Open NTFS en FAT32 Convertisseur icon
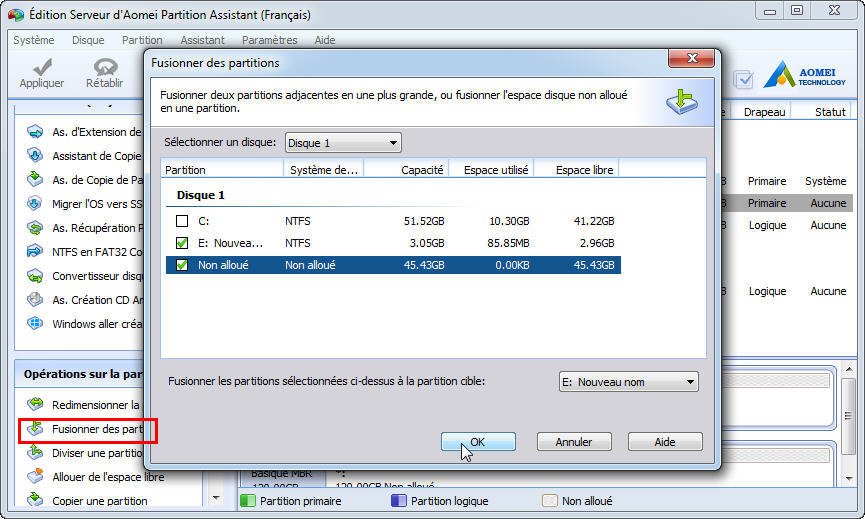This screenshot has height=519, width=865. click(x=35, y=252)
